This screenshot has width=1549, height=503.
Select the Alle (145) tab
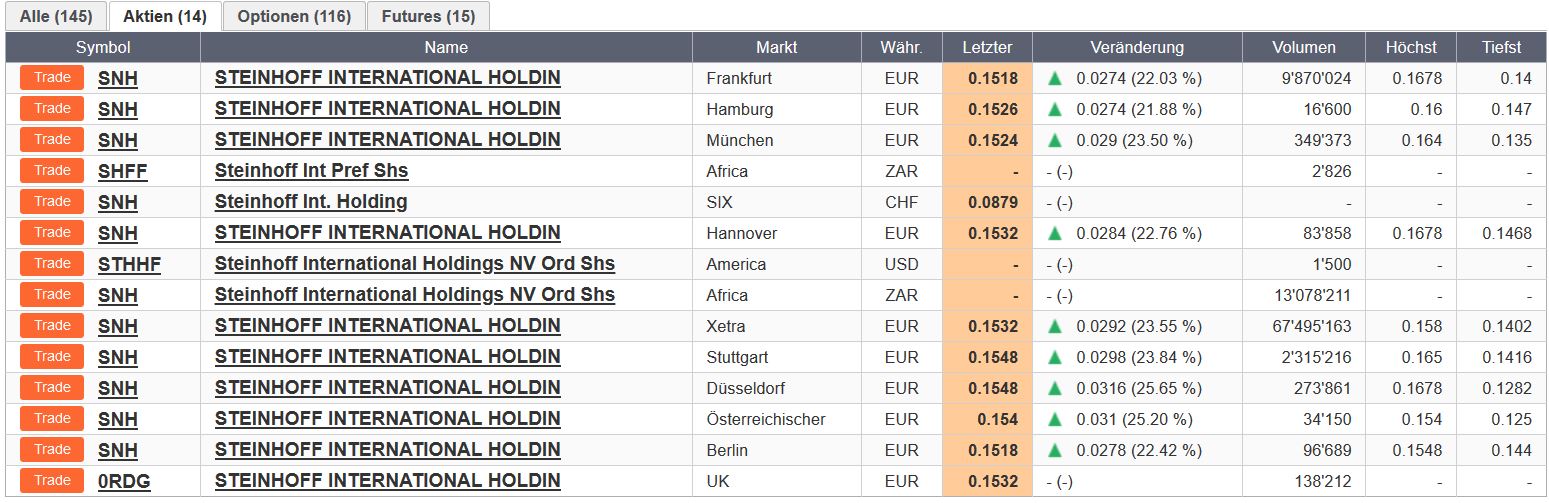pyautogui.click(x=55, y=16)
